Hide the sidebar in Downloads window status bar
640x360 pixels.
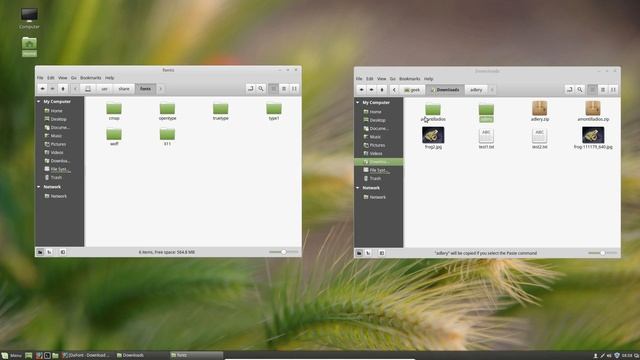coord(382,253)
